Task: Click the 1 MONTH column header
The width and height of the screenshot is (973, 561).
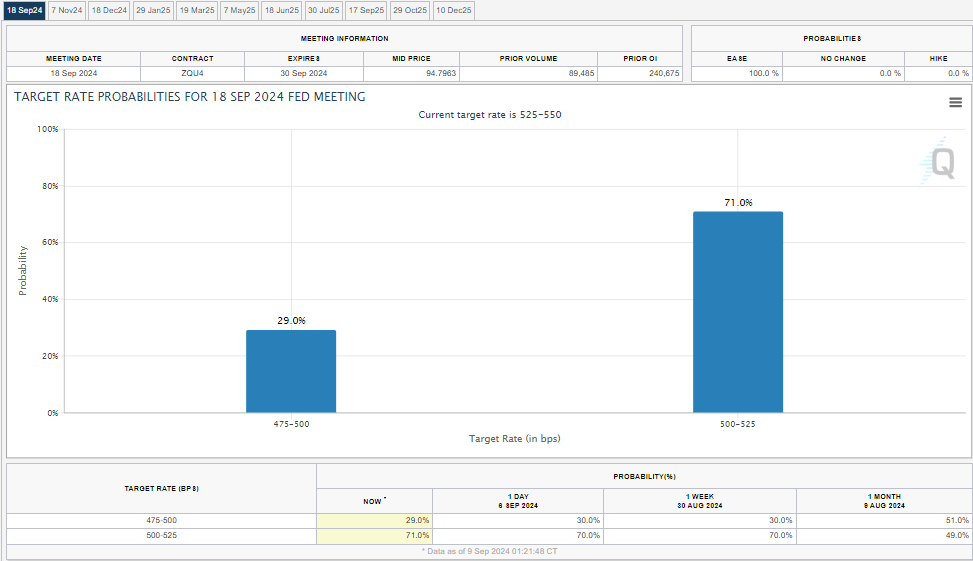Action: tap(882, 500)
